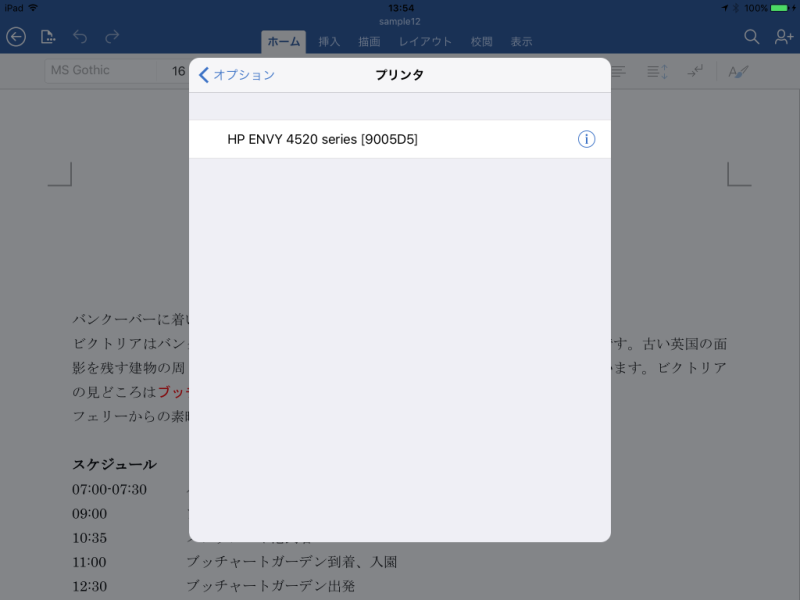This screenshot has height=600, width=800.
Task: Open info for HP ENVY 4520 printer
Action: [586, 139]
